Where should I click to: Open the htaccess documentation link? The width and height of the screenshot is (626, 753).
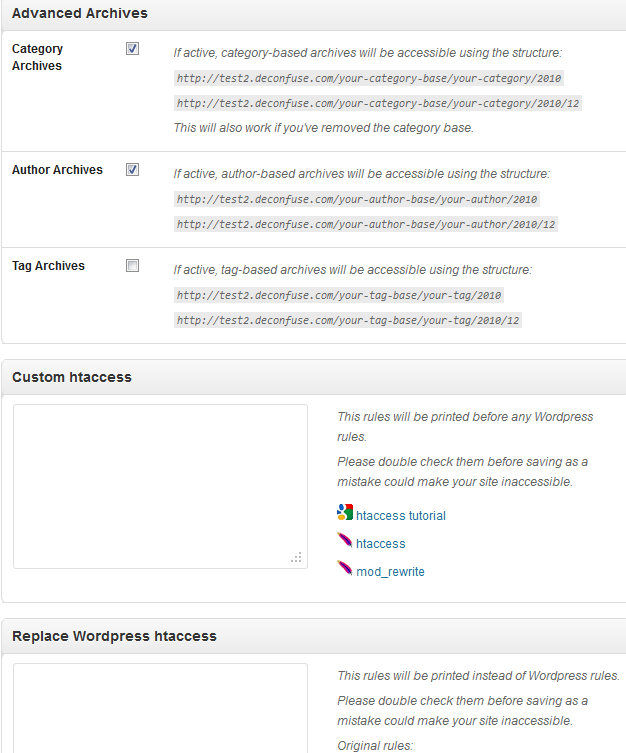381,543
